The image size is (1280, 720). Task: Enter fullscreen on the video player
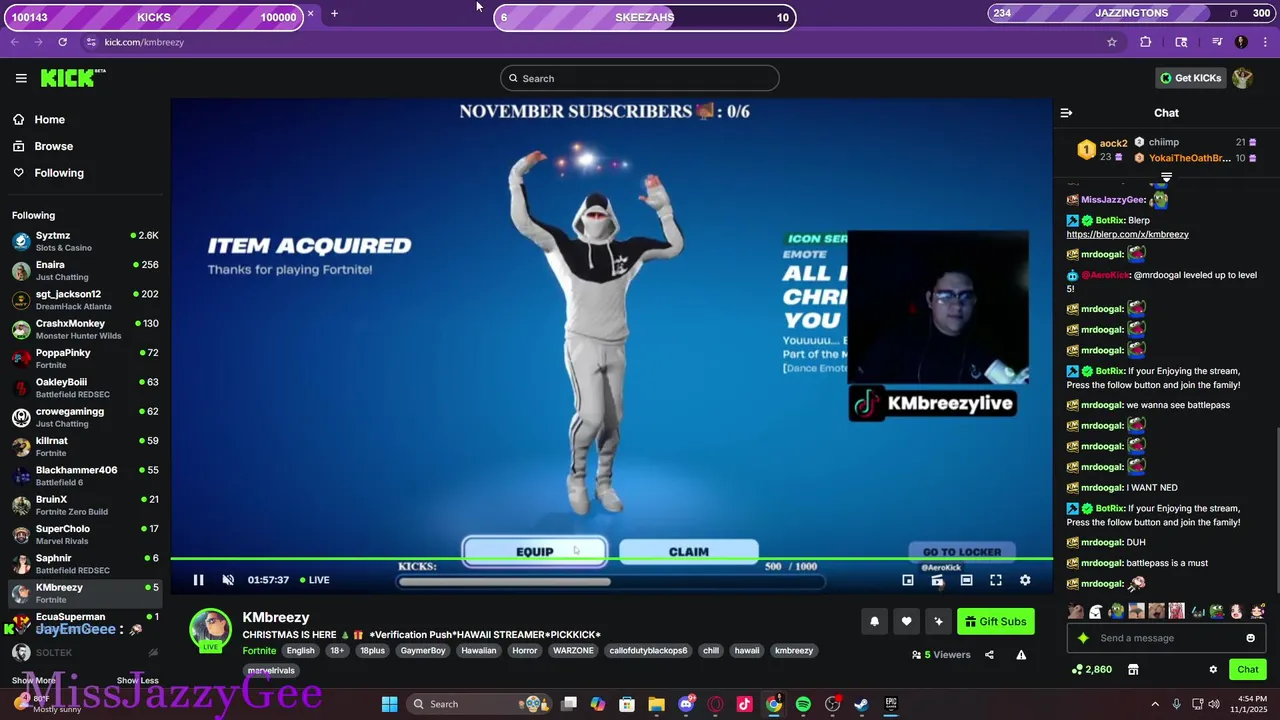coord(996,580)
